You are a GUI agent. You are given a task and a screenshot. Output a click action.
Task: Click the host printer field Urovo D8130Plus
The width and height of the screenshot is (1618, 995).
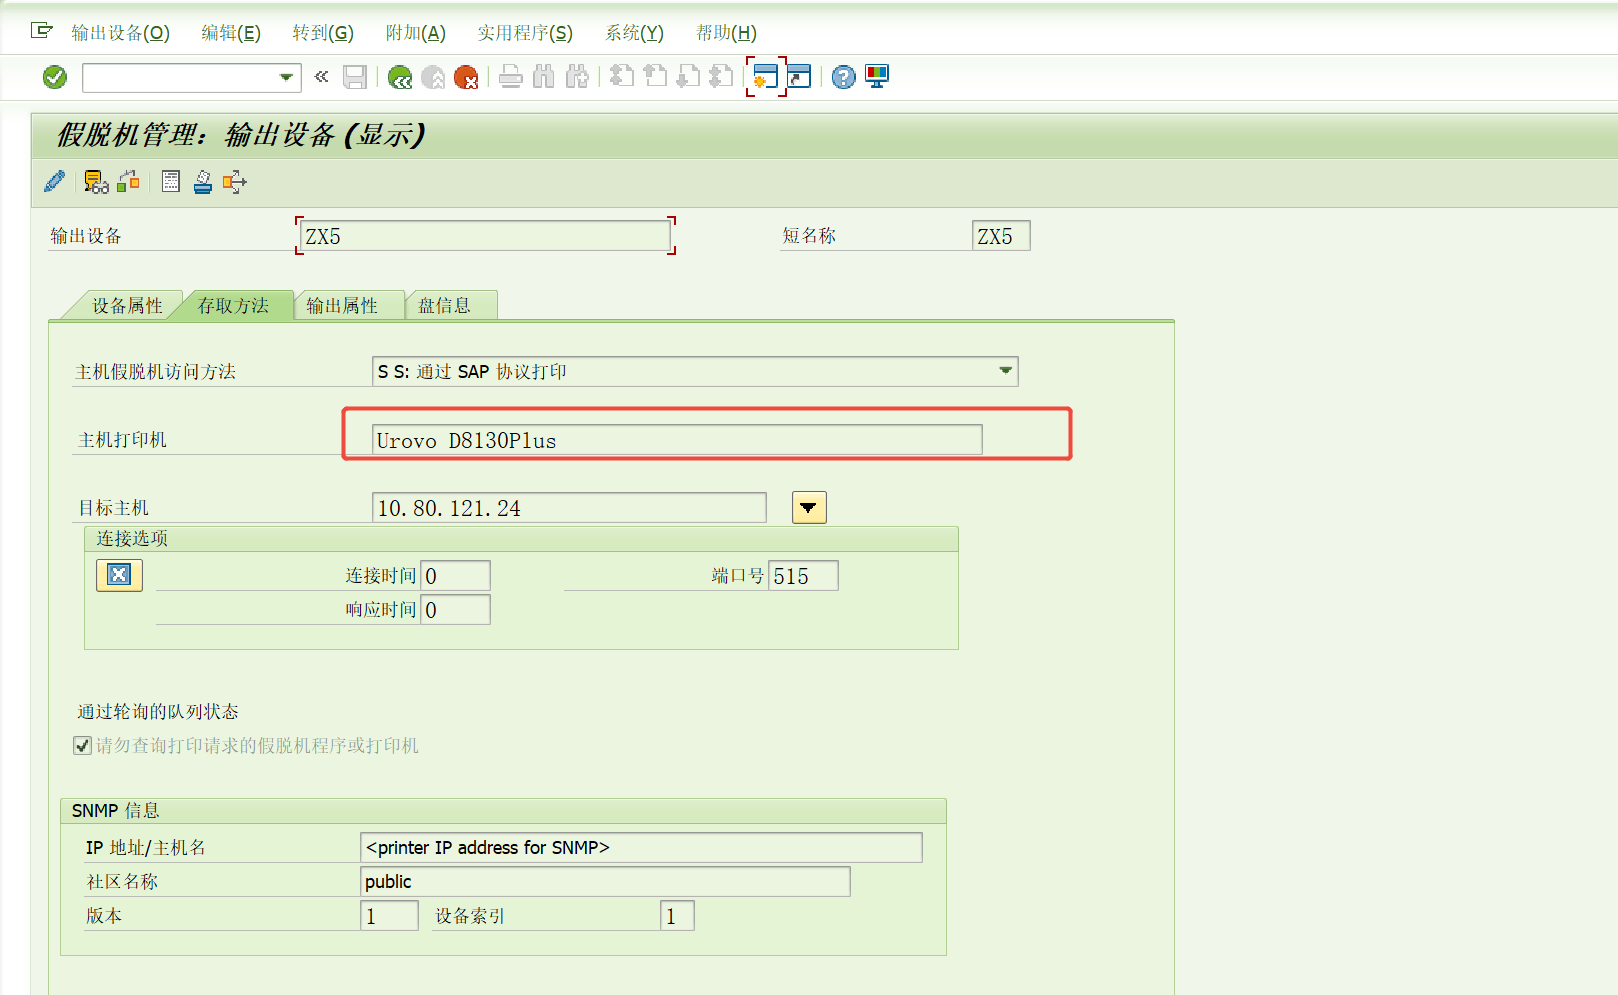676,441
